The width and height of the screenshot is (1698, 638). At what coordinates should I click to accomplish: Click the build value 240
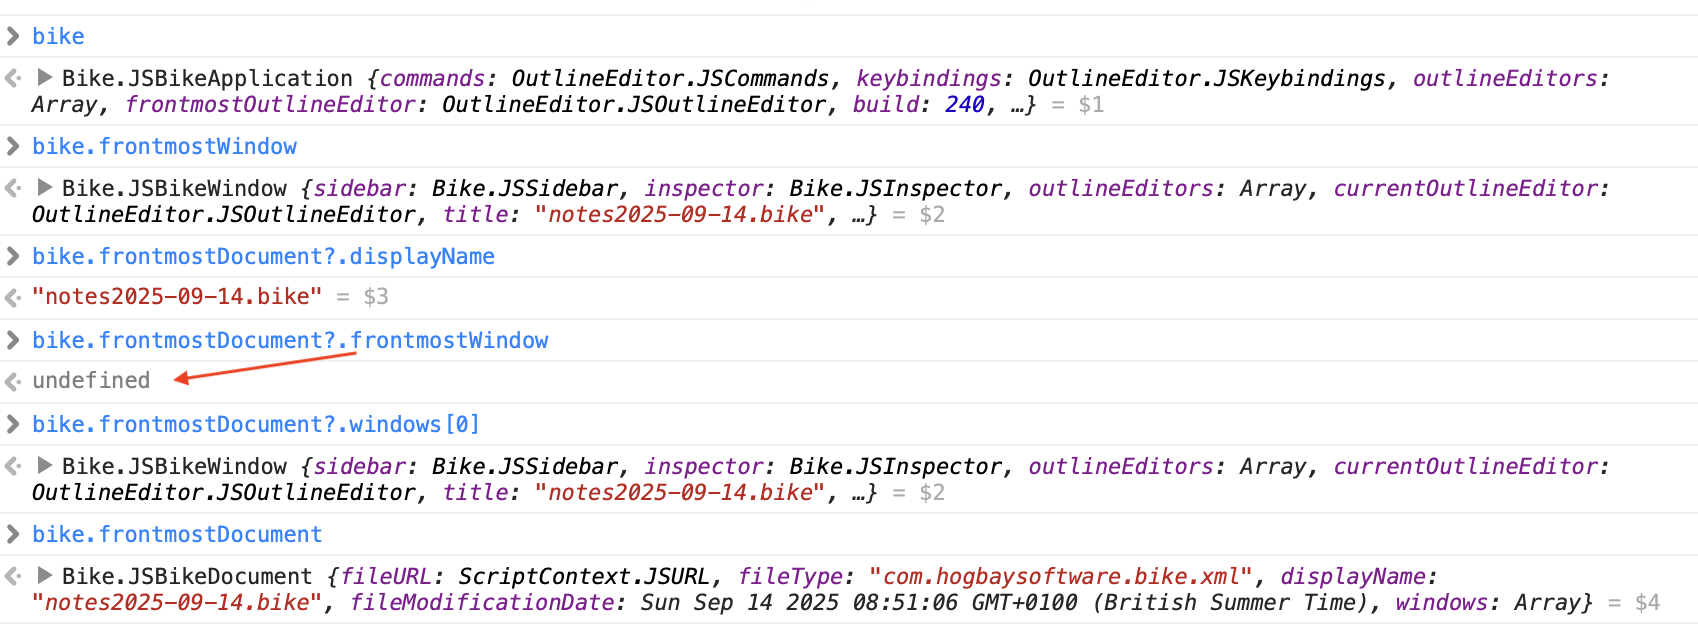(x=964, y=105)
